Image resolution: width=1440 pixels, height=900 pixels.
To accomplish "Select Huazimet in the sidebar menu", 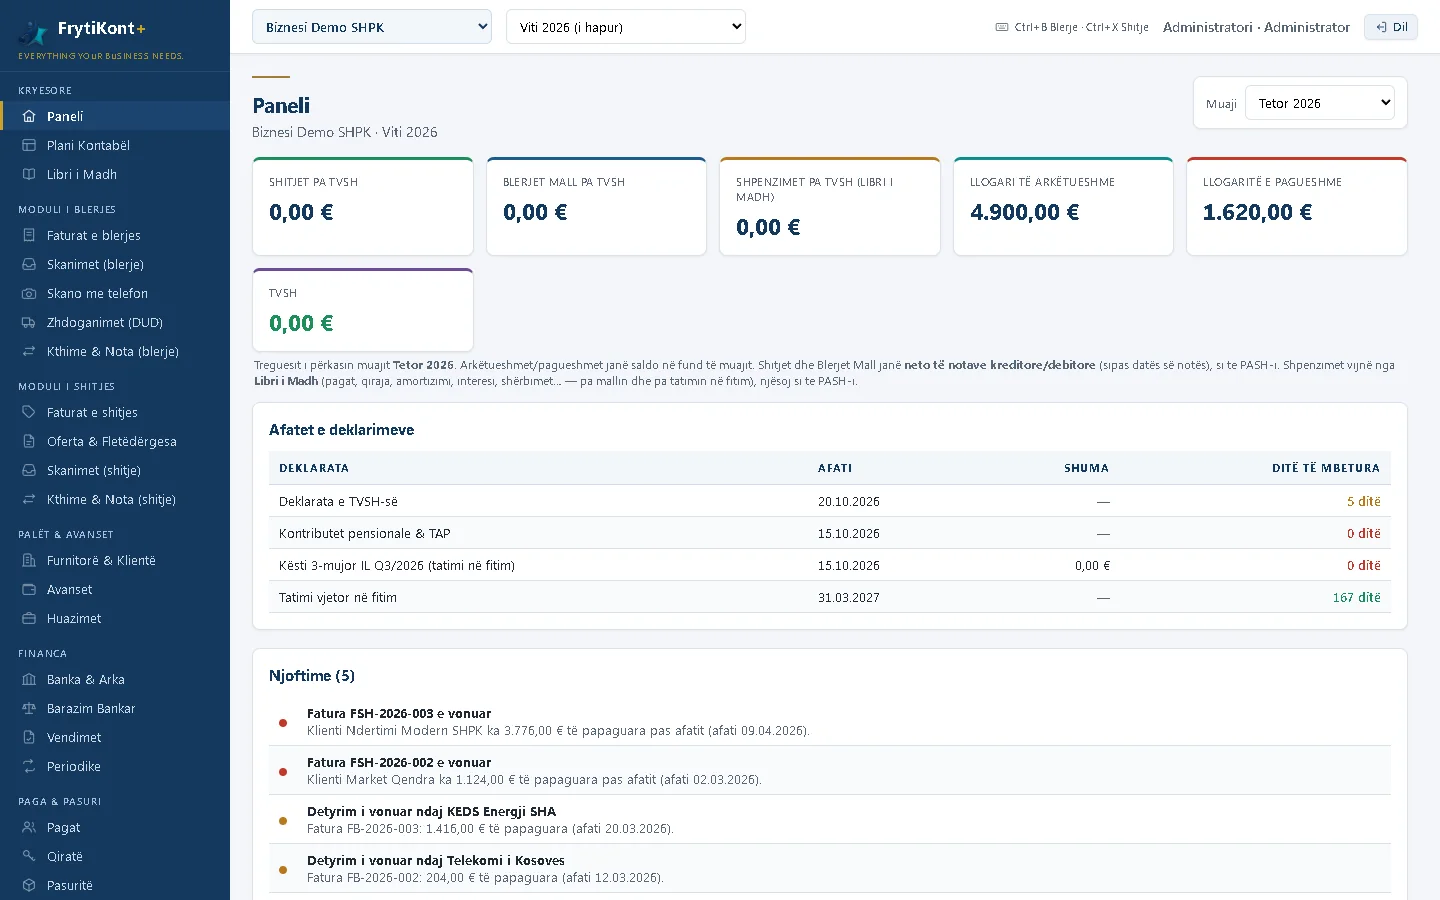I will (115, 618).
